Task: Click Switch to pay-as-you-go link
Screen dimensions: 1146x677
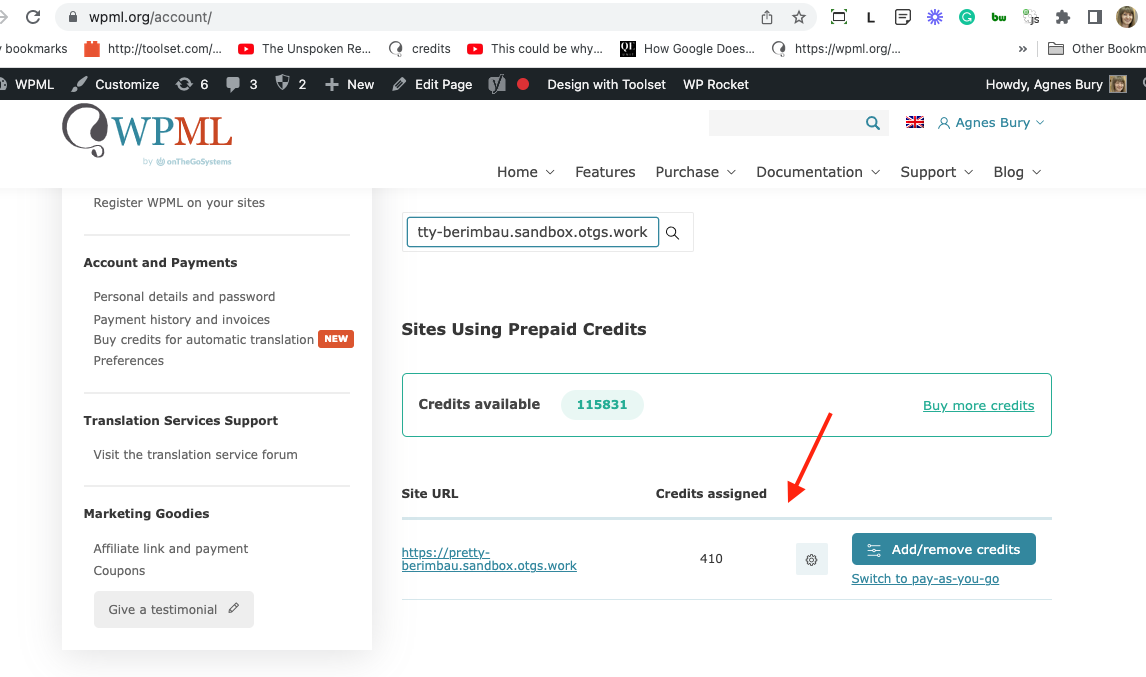Action: (925, 578)
